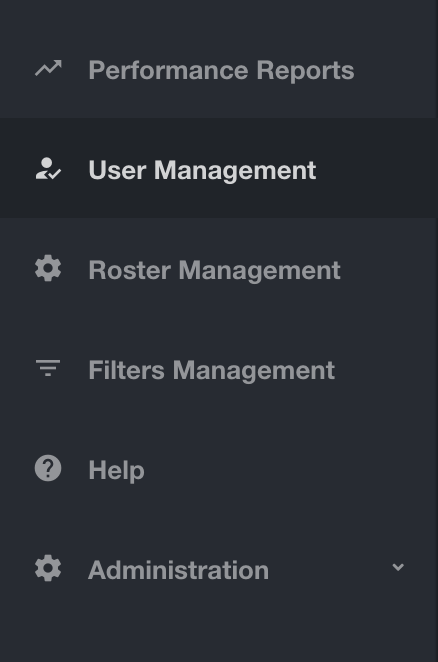Expand the Administration chevron arrow
This screenshot has height=662, width=438.
coord(398,567)
